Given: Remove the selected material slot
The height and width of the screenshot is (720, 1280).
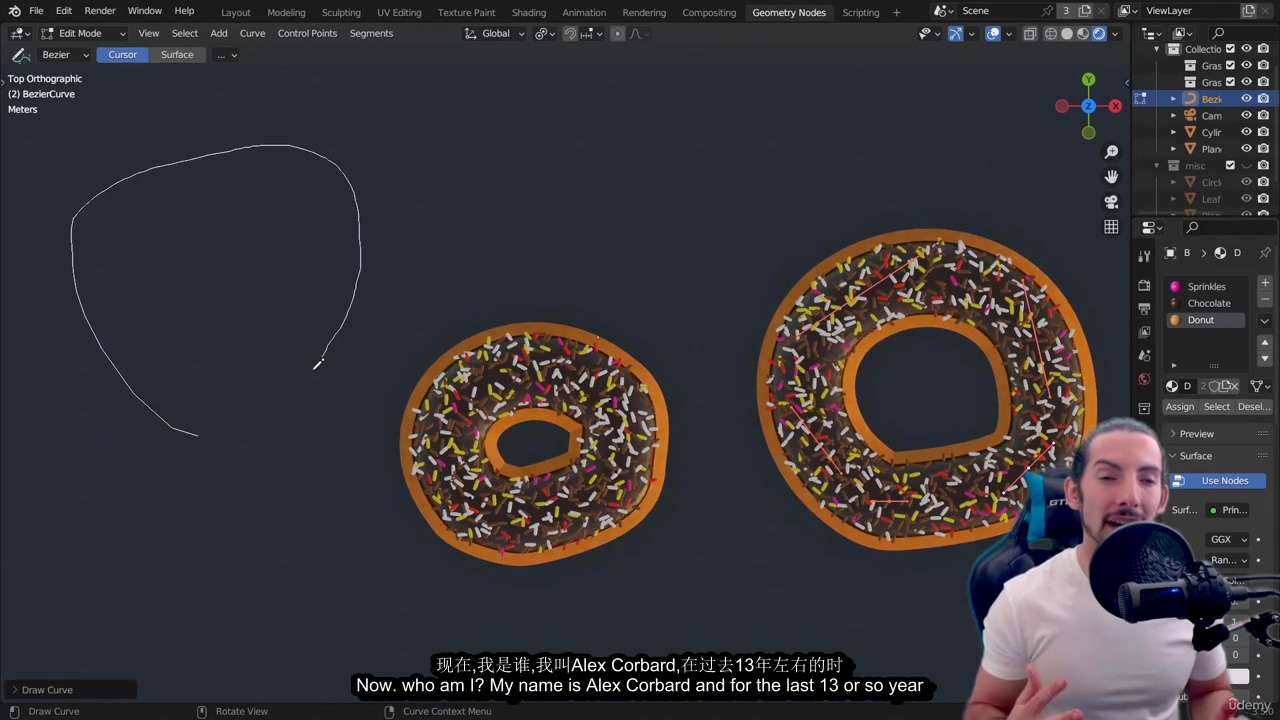Looking at the screenshot, I should [1265, 298].
